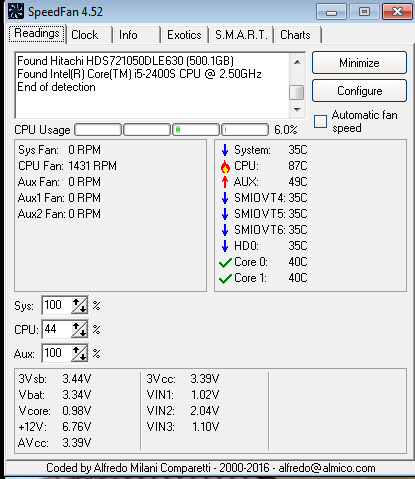The height and width of the screenshot is (479, 415).
Task: Click the green checkmark beside Core 0
Action: (225, 263)
